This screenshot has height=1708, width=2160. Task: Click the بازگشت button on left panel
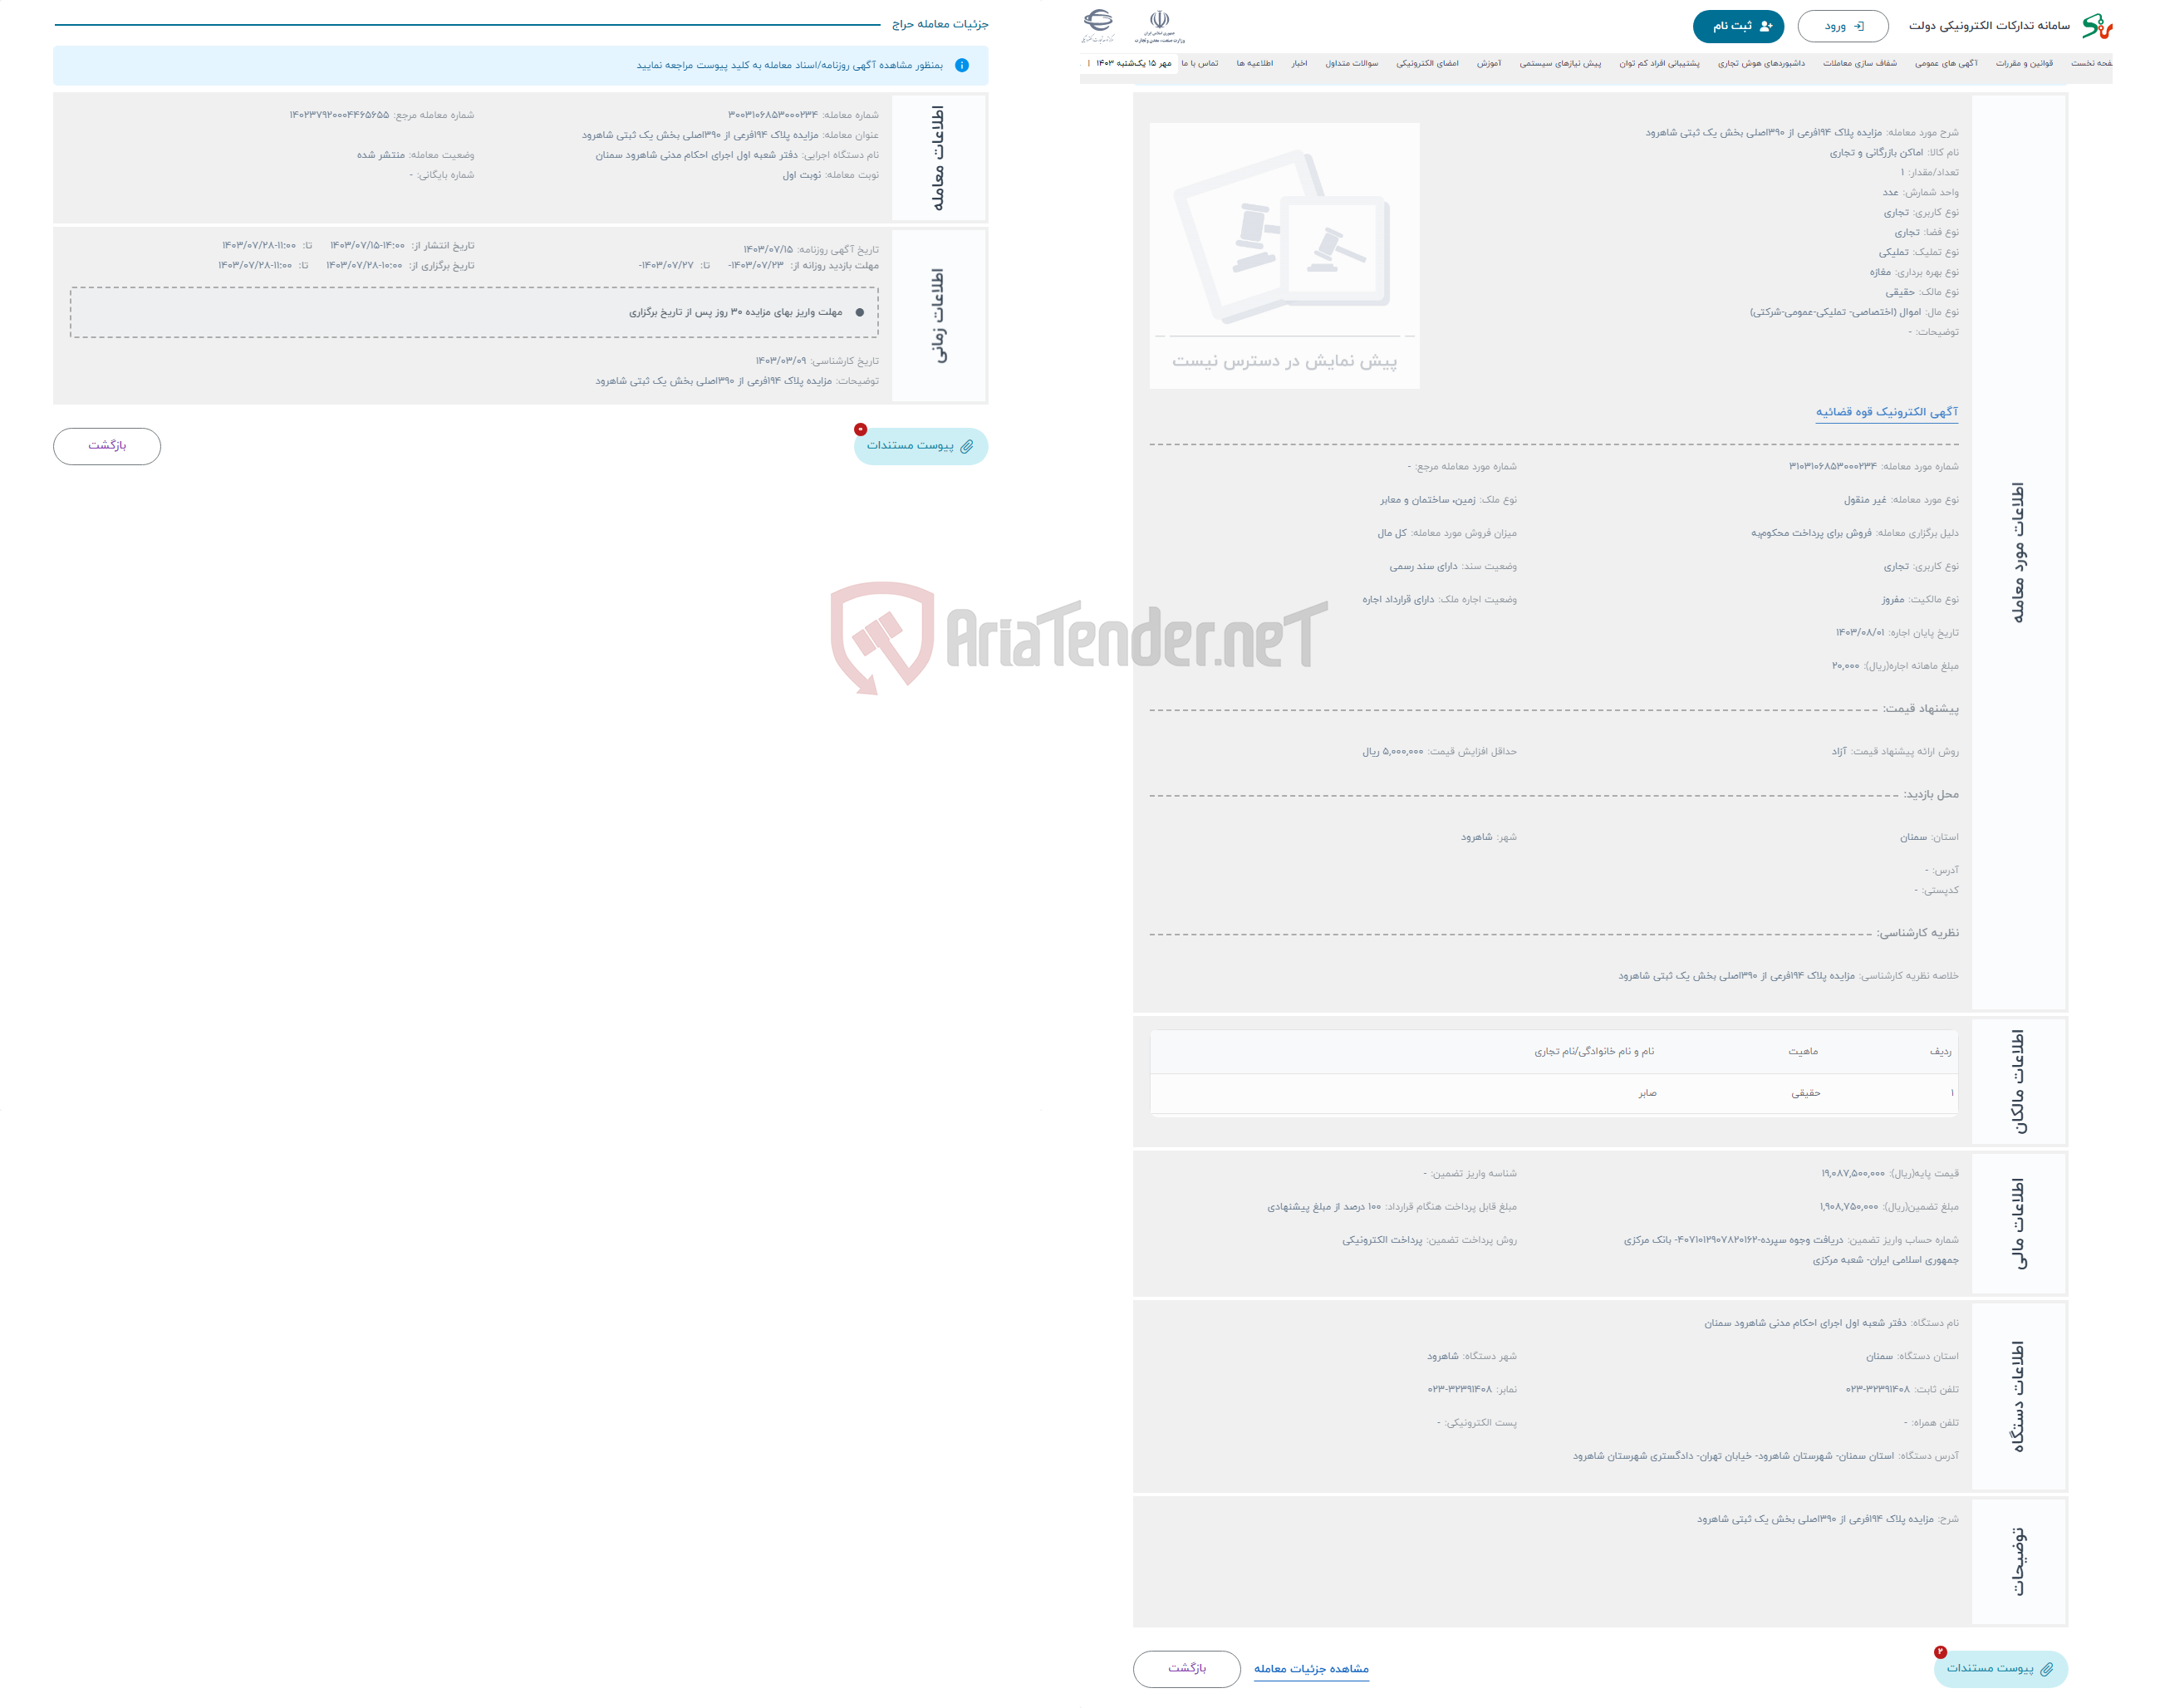click(110, 444)
